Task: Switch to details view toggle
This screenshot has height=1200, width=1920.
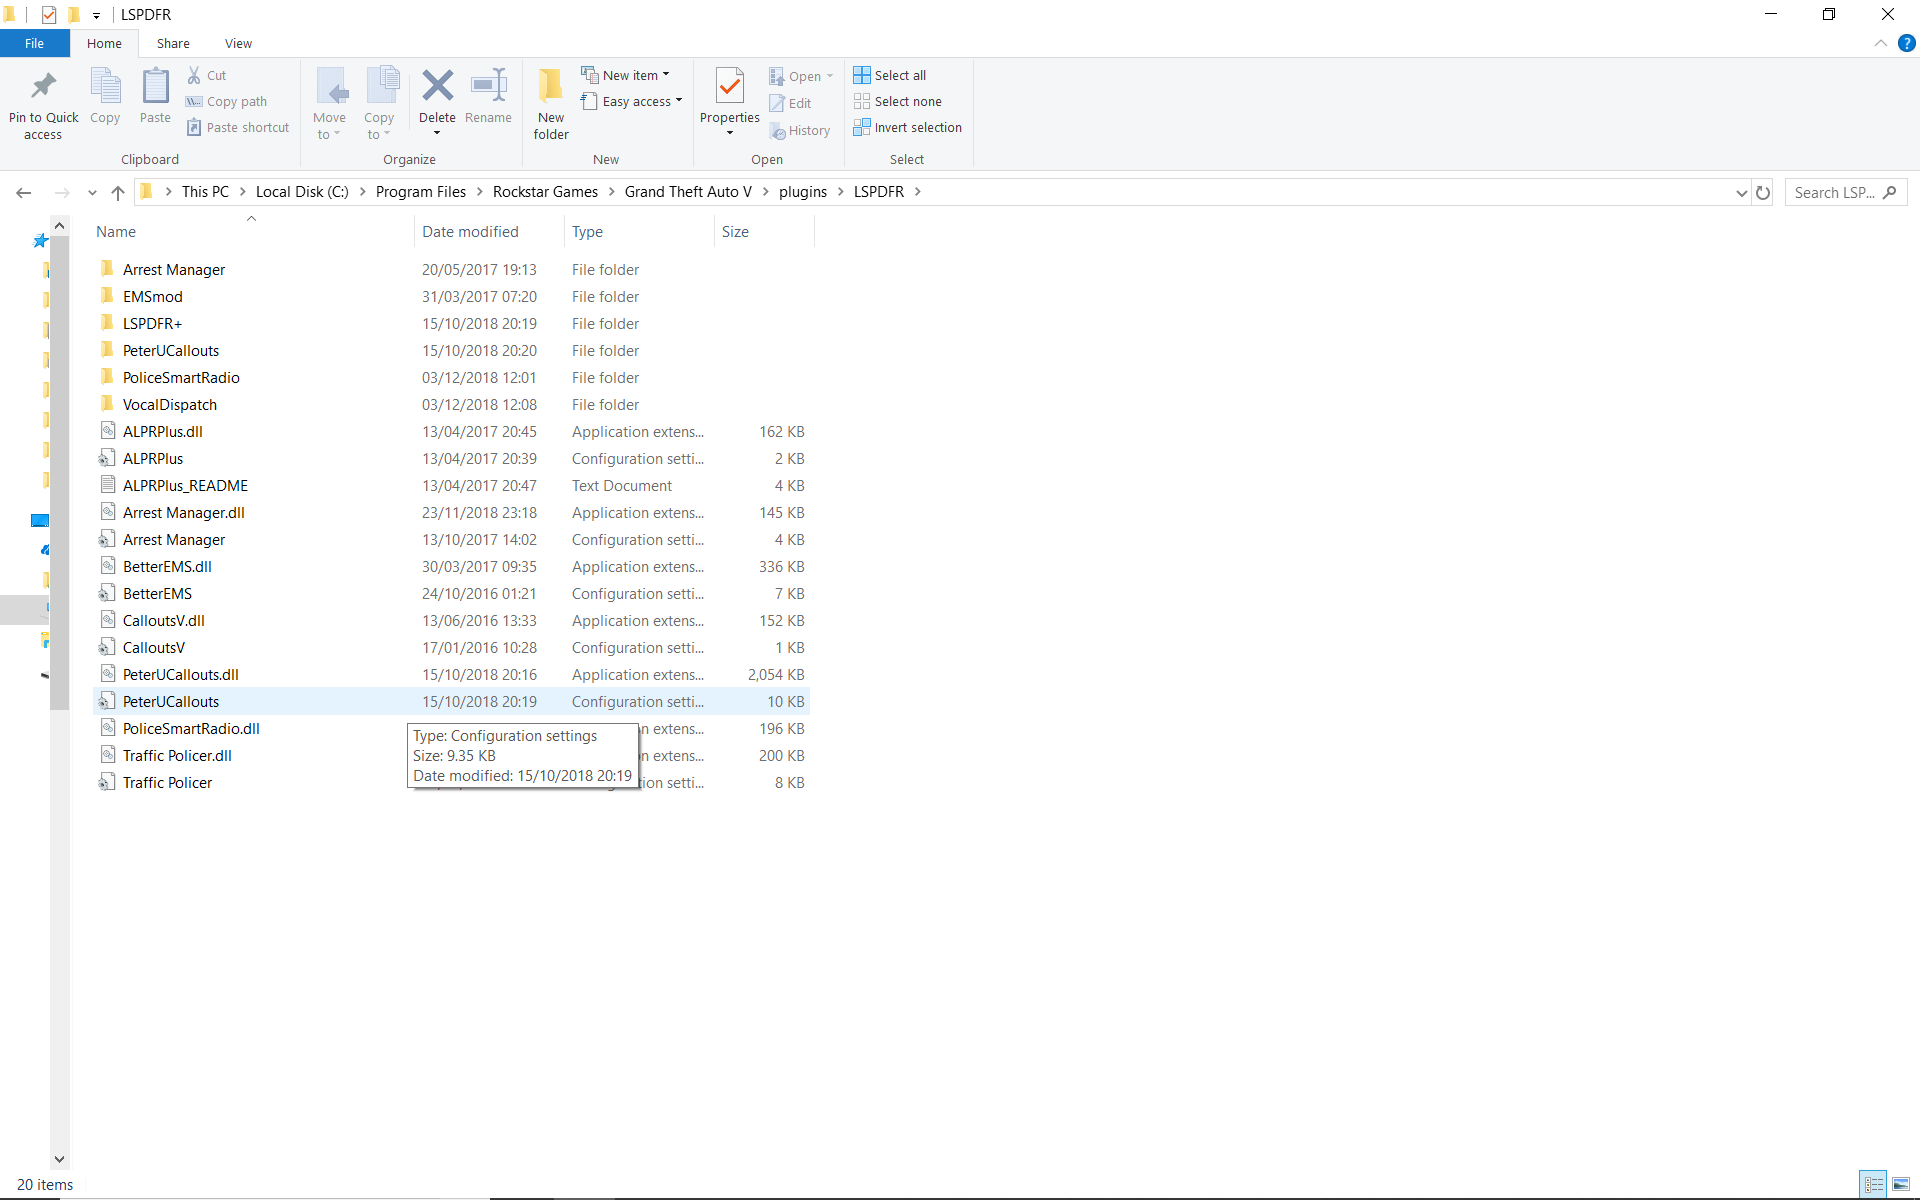Action: pos(1874,1184)
